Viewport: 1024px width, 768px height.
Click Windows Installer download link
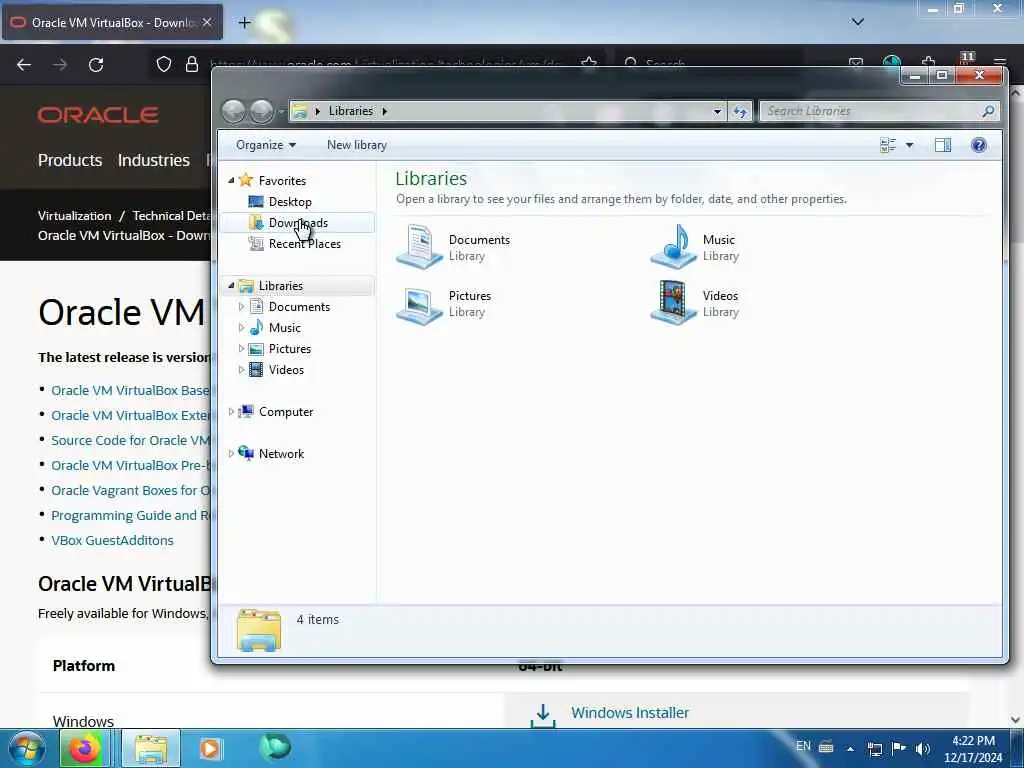[x=630, y=713]
